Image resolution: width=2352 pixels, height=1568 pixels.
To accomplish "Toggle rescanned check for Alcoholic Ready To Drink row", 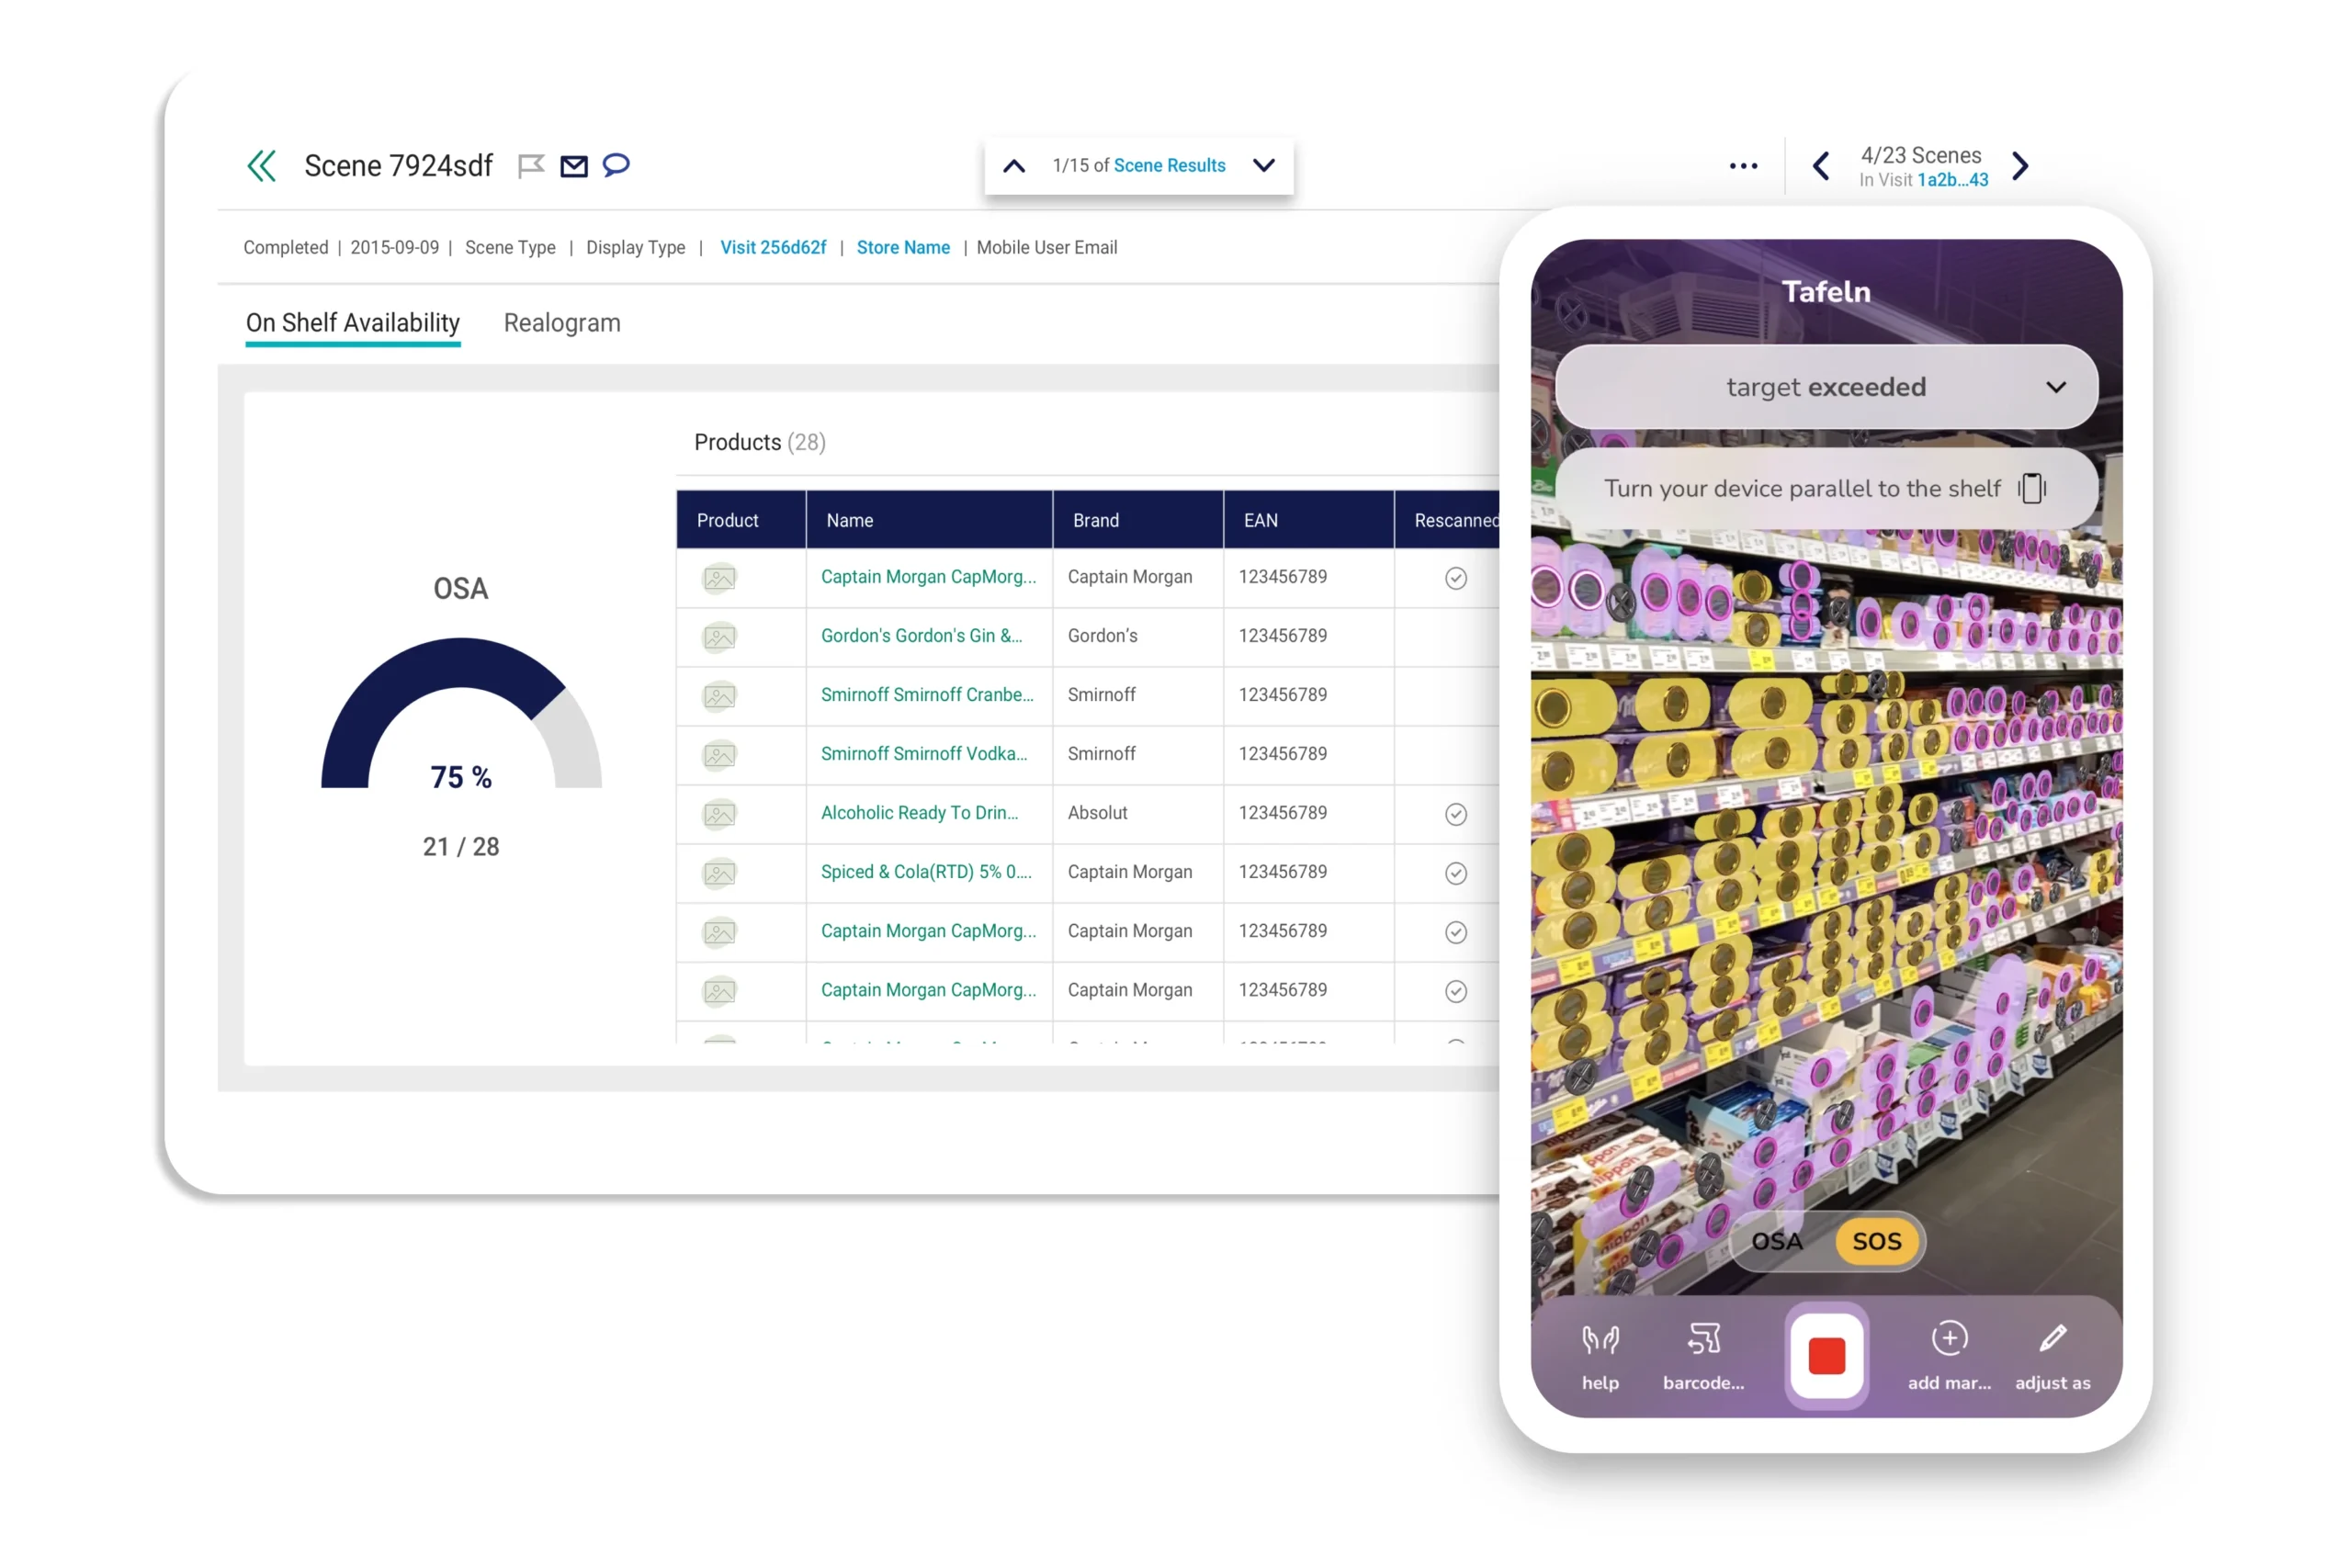I will tap(1456, 814).
